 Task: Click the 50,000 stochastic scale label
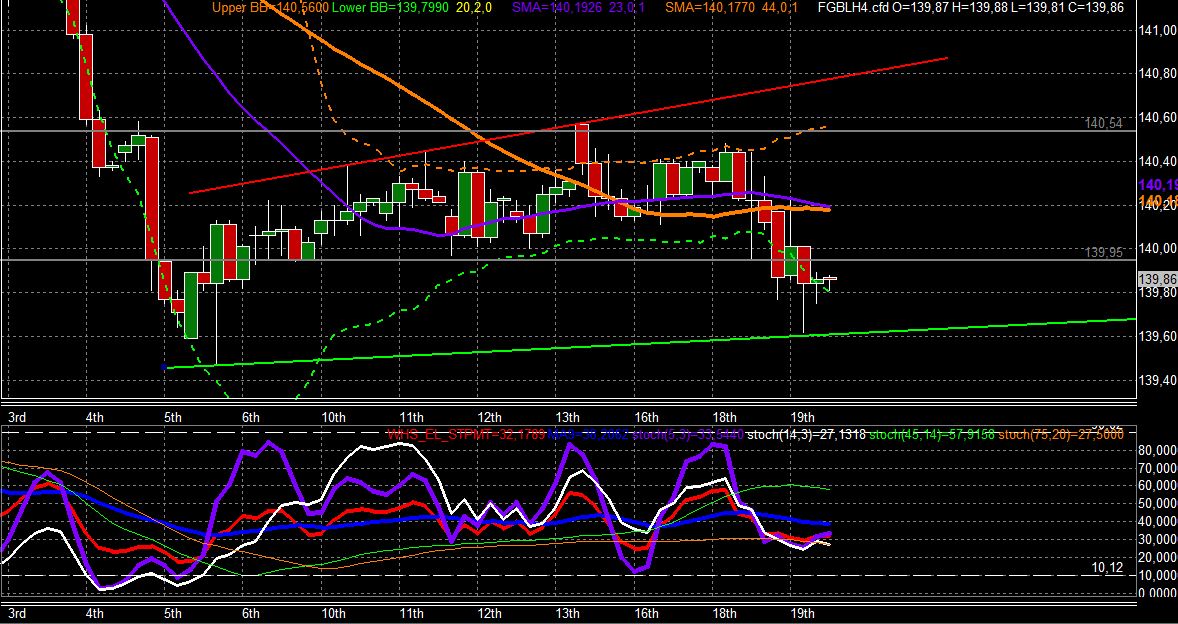pos(1158,504)
